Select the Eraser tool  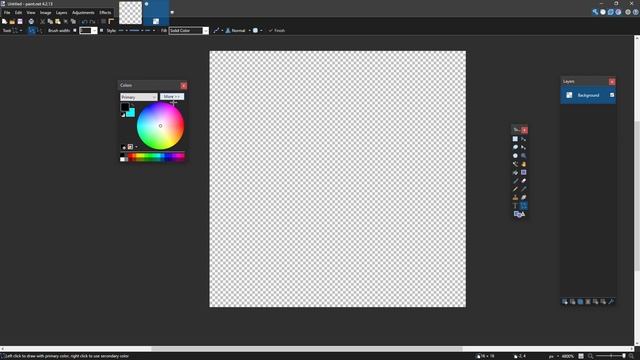pos(523,181)
